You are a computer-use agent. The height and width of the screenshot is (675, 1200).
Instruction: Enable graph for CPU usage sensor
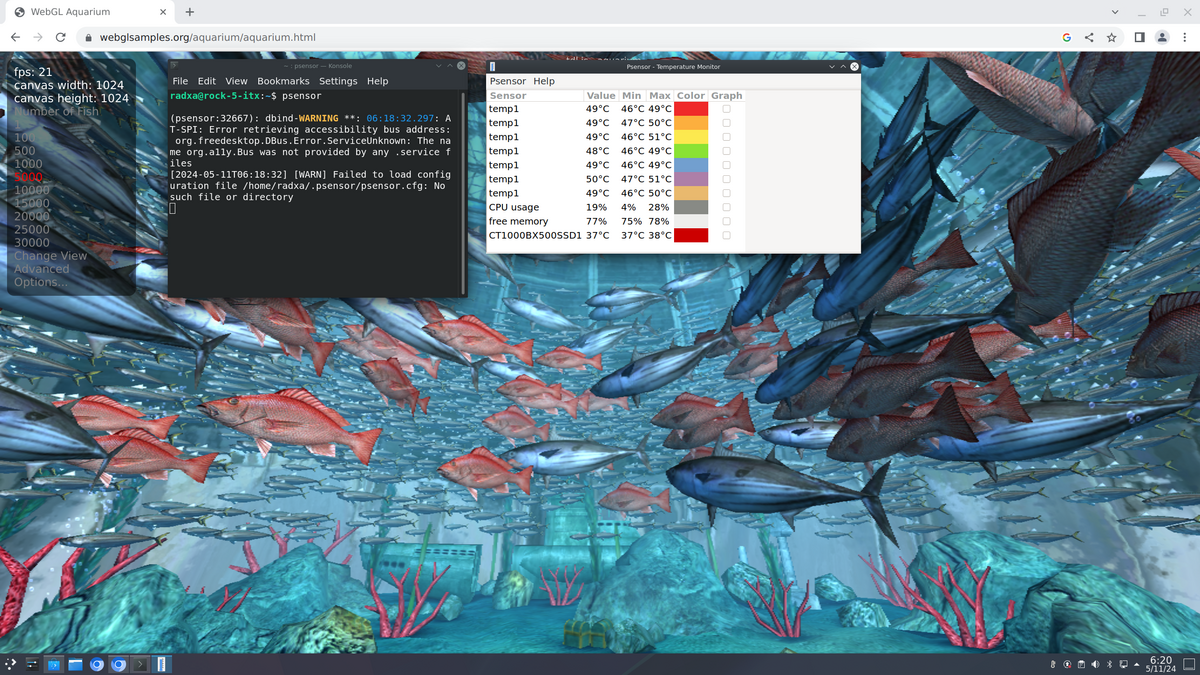click(x=727, y=207)
